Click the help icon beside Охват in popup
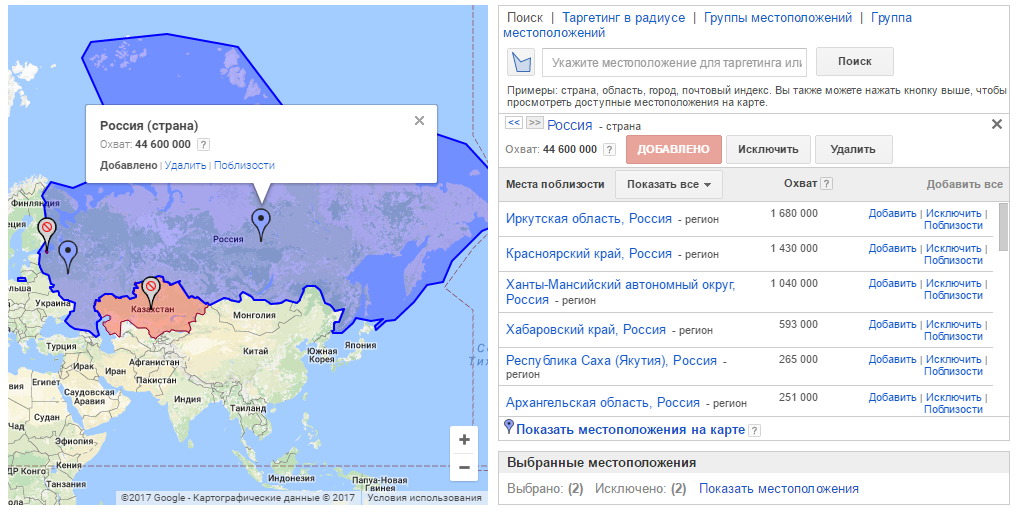The image size is (1018, 516). point(204,145)
